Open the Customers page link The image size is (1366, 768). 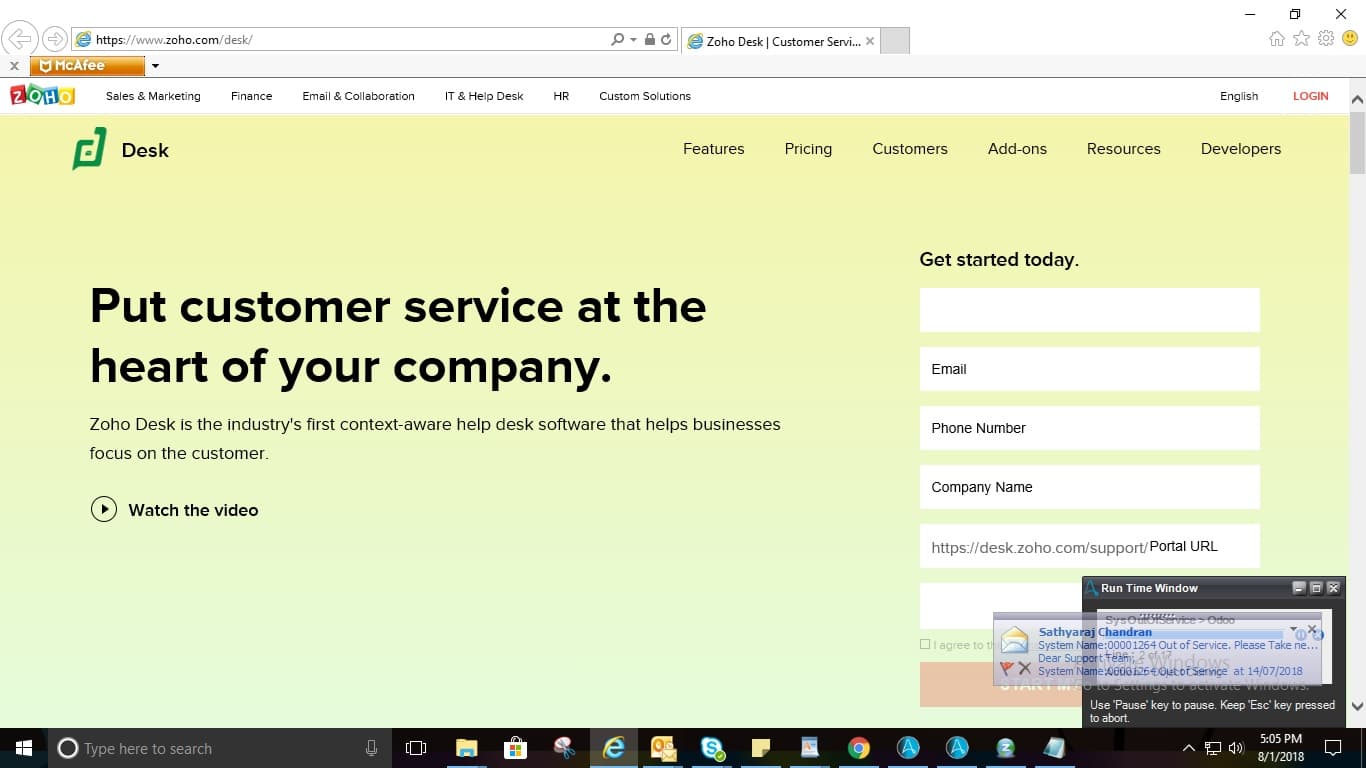point(910,149)
